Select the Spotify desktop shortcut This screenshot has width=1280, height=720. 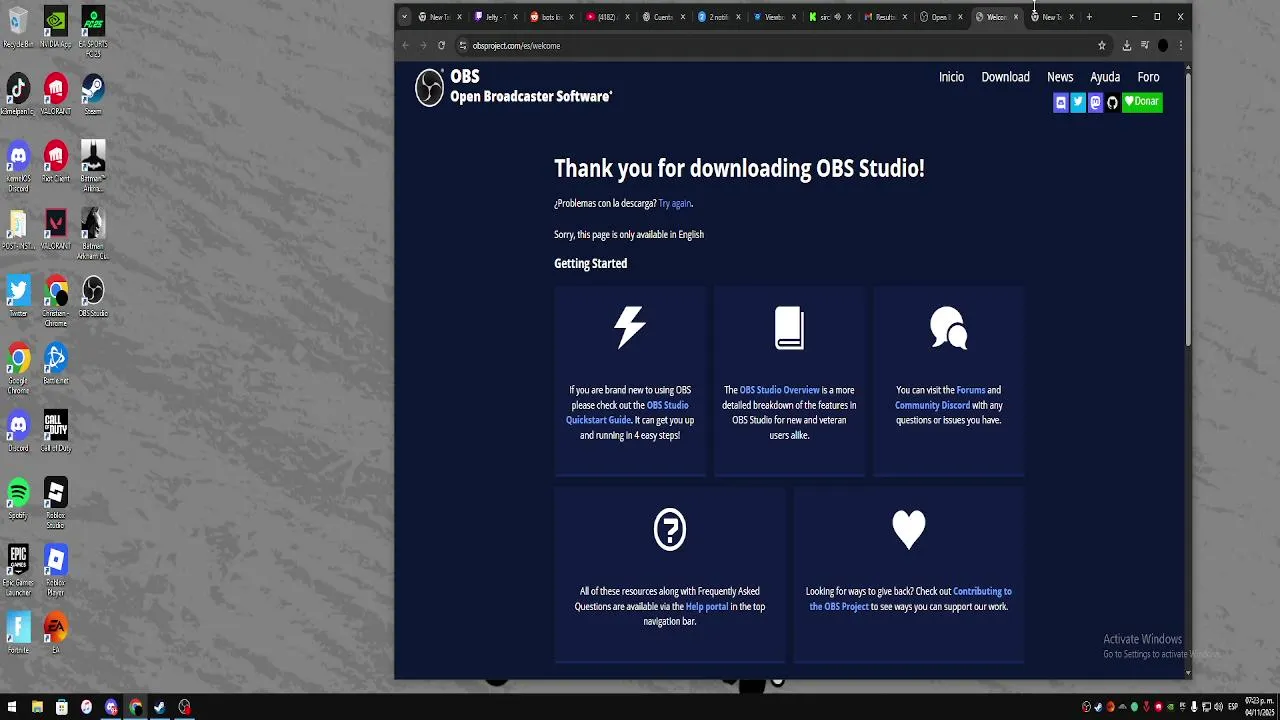[x=18, y=498]
